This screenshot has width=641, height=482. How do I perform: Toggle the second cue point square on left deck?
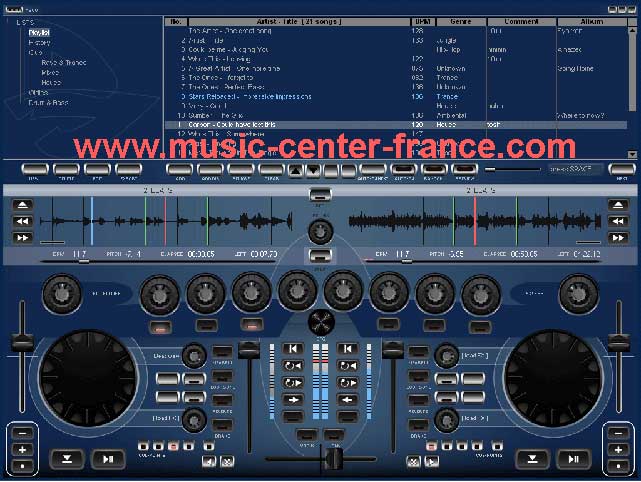click(x=158, y=446)
